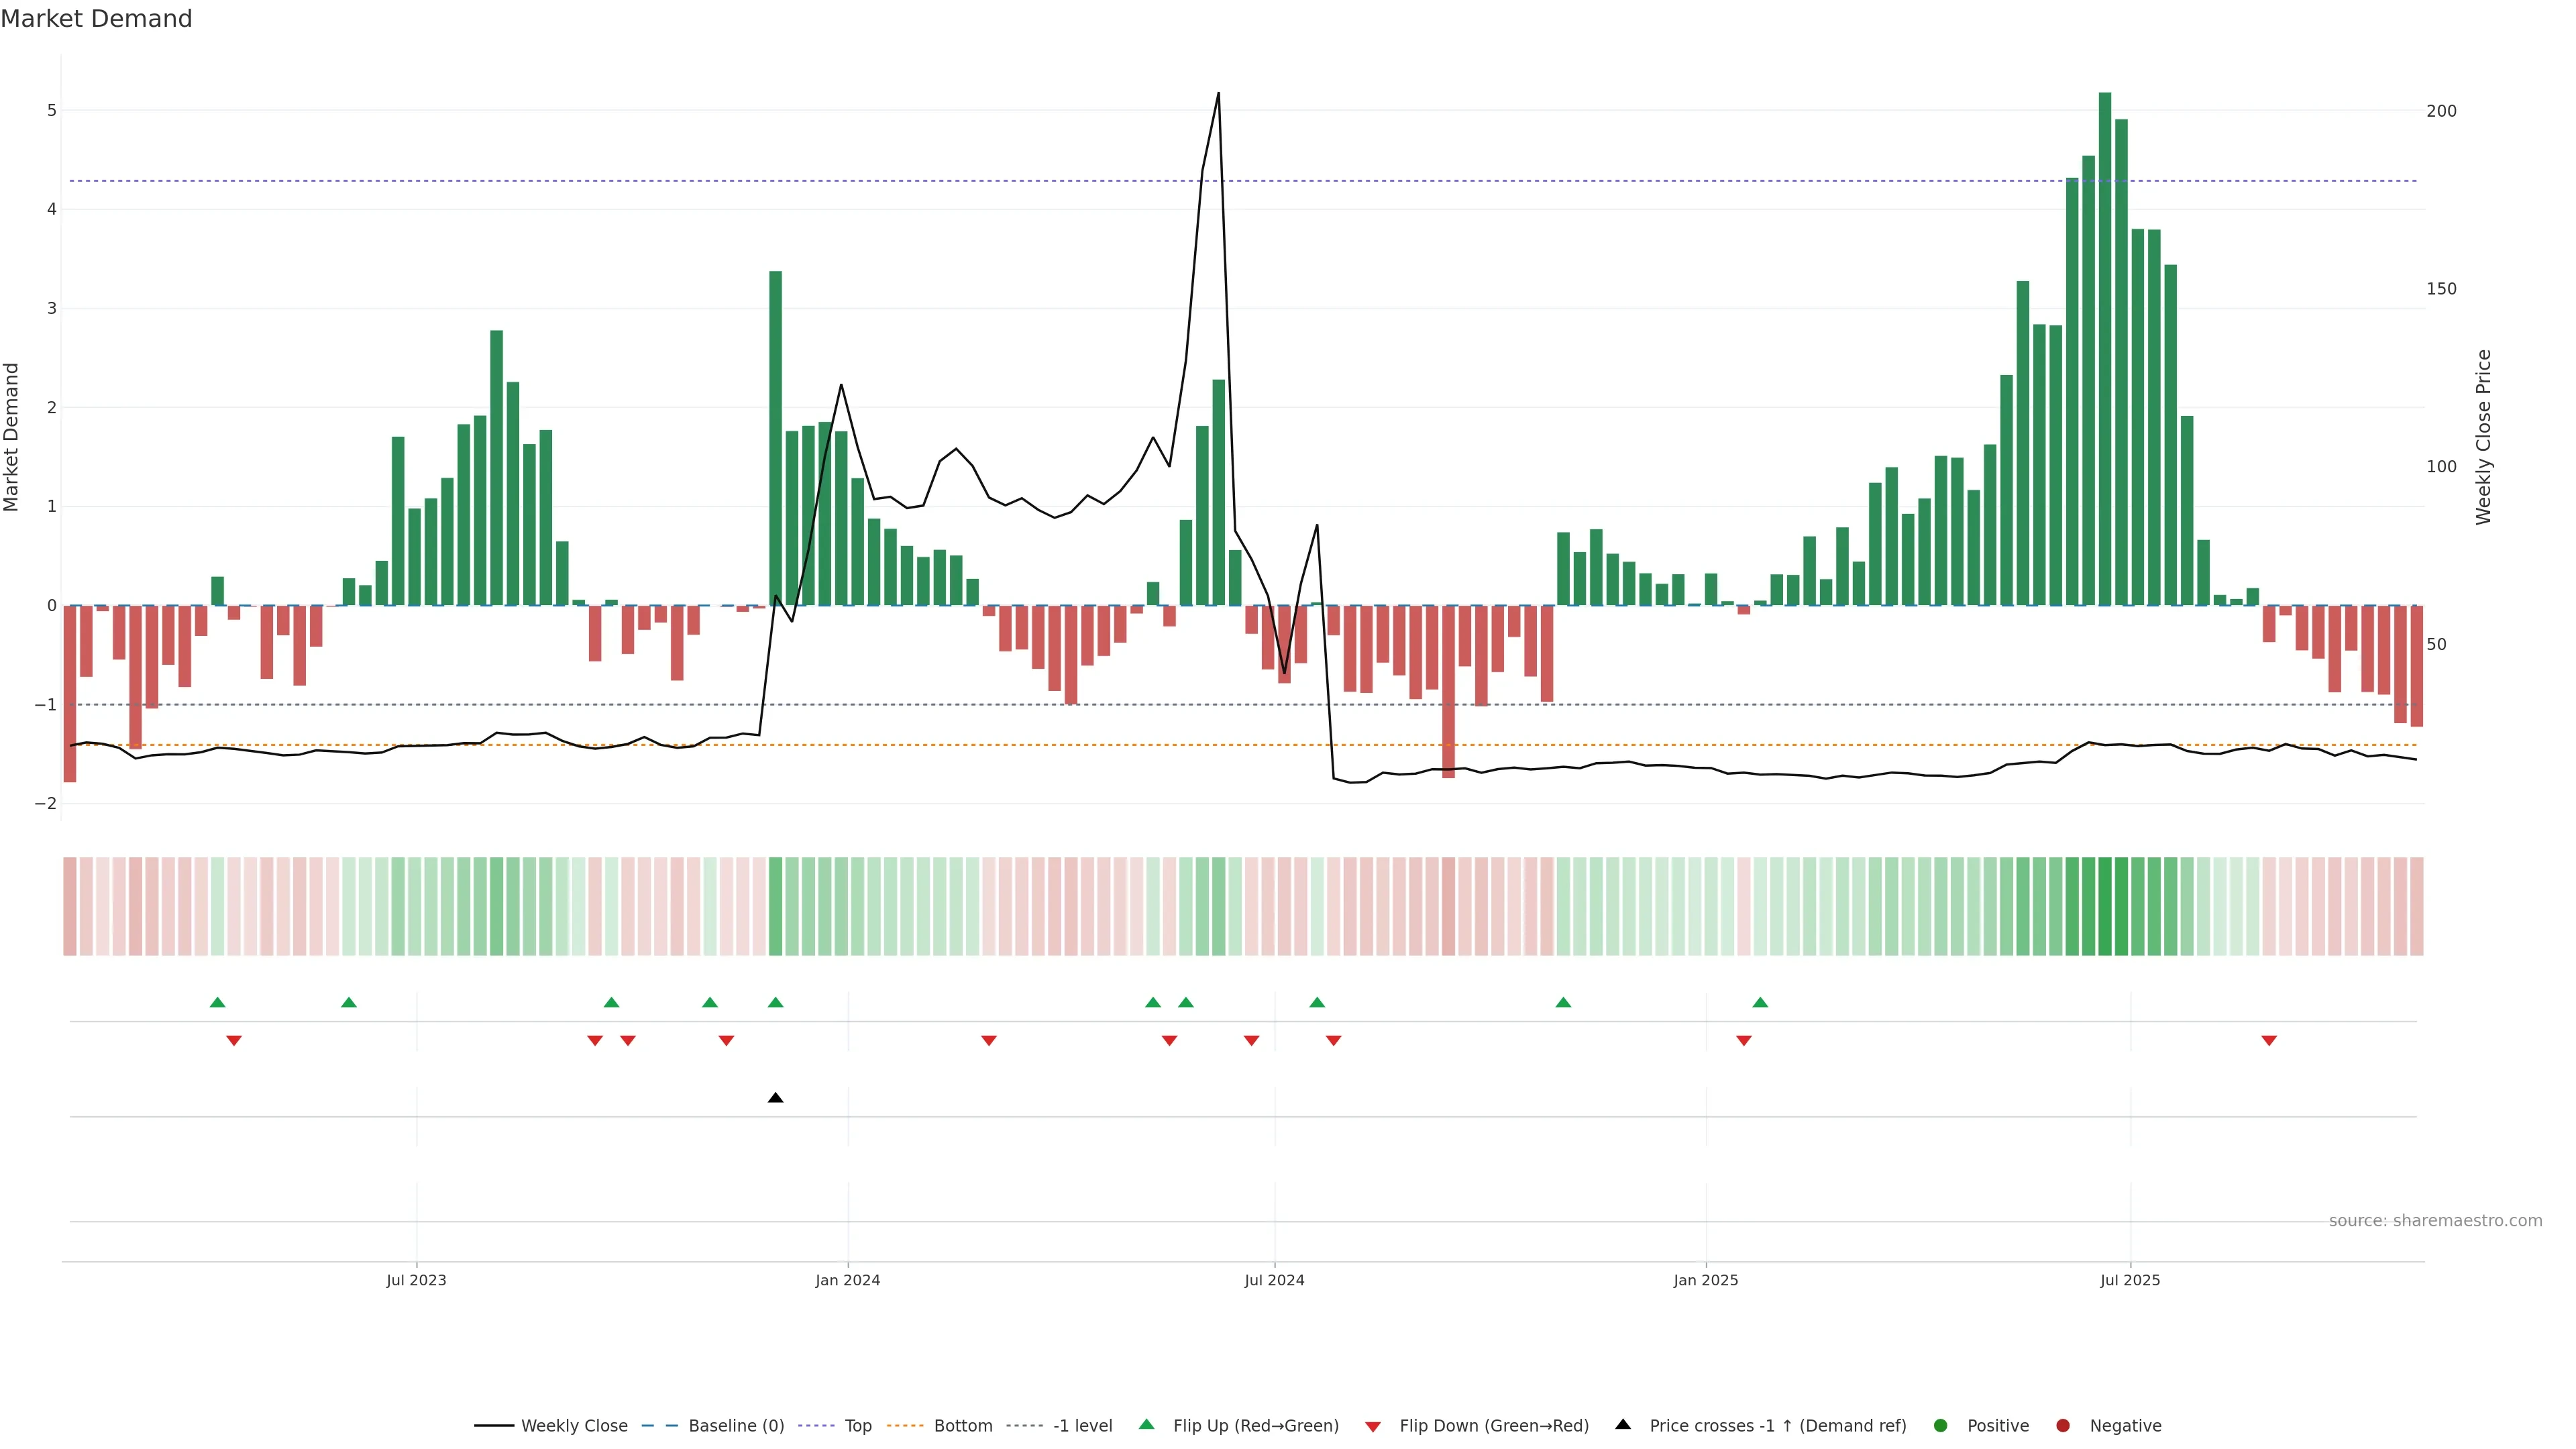Click the source: sharemaestro.com text
Screen dimensions: 2576x1449
coord(2435,1220)
